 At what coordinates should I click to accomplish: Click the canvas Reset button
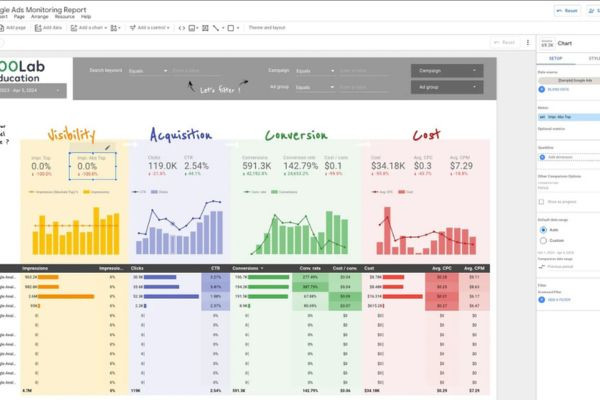click(505, 42)
